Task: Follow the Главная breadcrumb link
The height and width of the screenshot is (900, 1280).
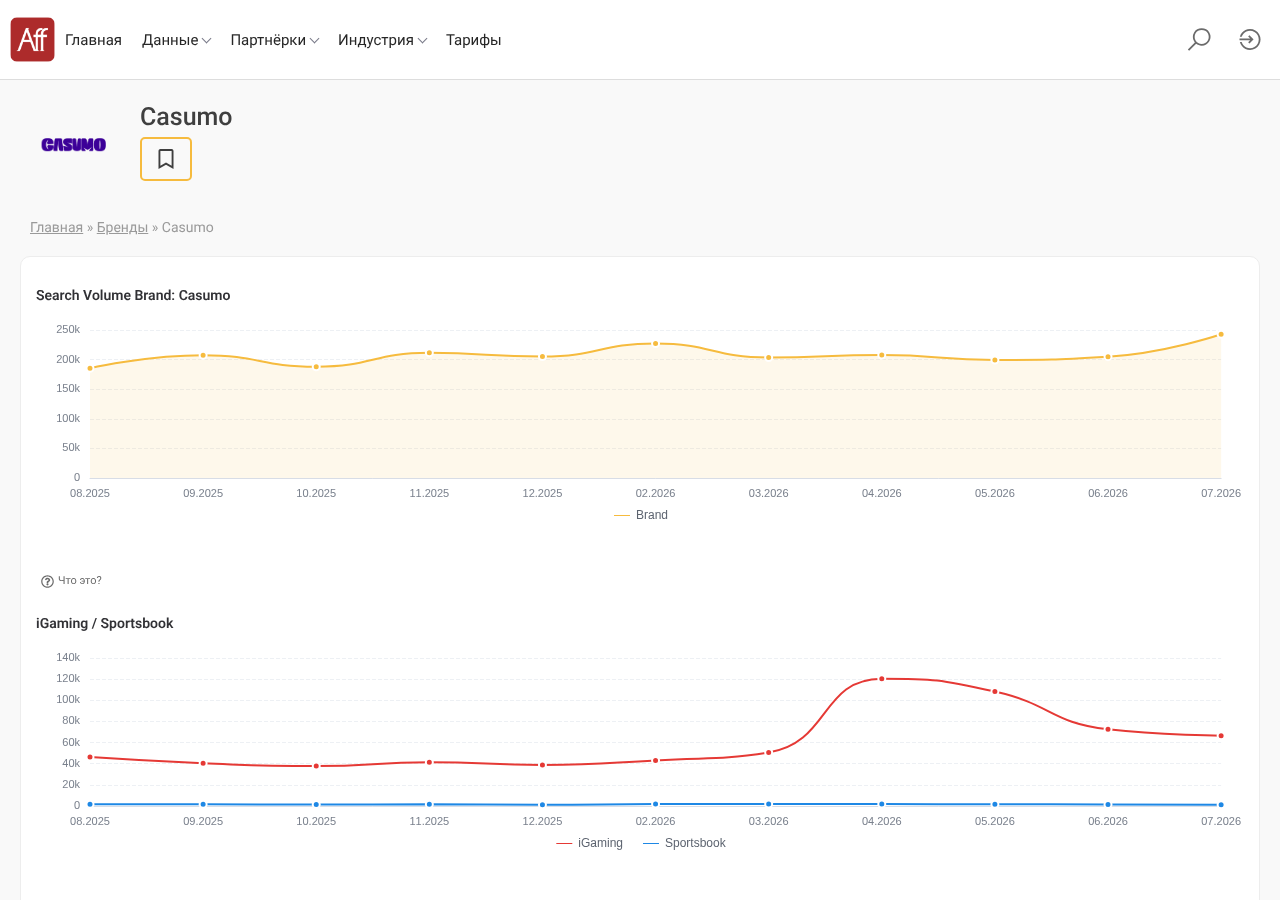Action: click(56, 227)
